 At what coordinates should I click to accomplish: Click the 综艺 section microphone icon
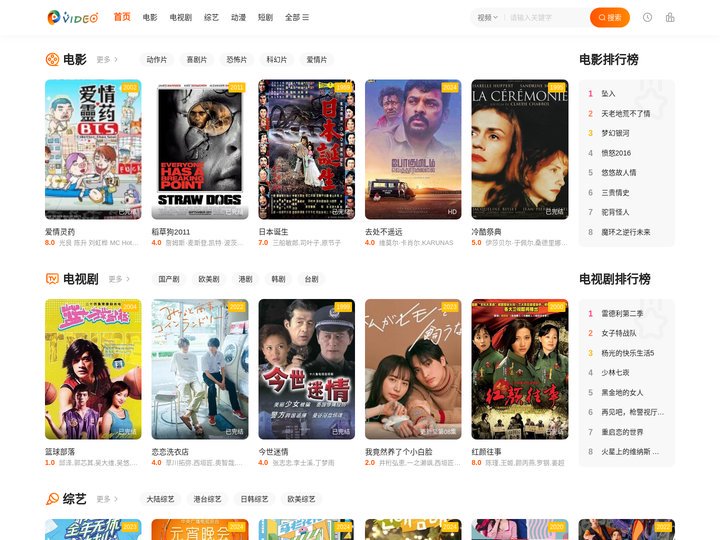pos(52,499)
